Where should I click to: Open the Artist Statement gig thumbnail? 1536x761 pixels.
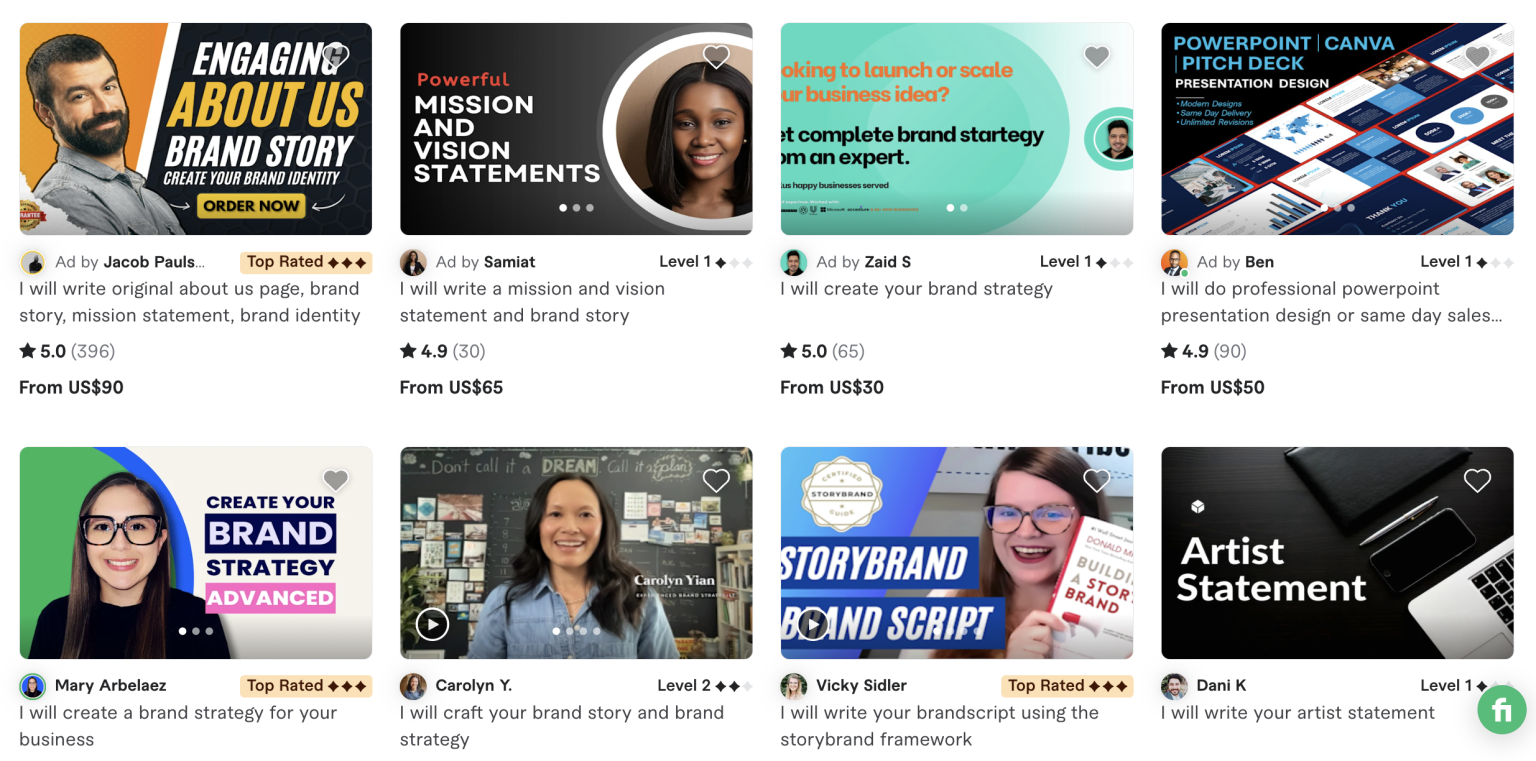point(1337,553)
